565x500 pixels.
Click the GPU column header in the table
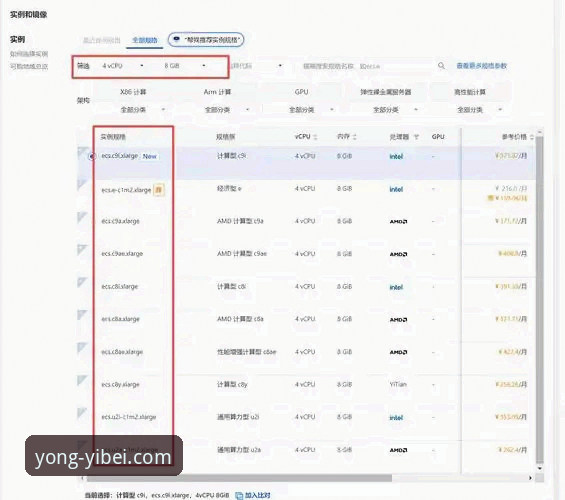coord(438,137)
